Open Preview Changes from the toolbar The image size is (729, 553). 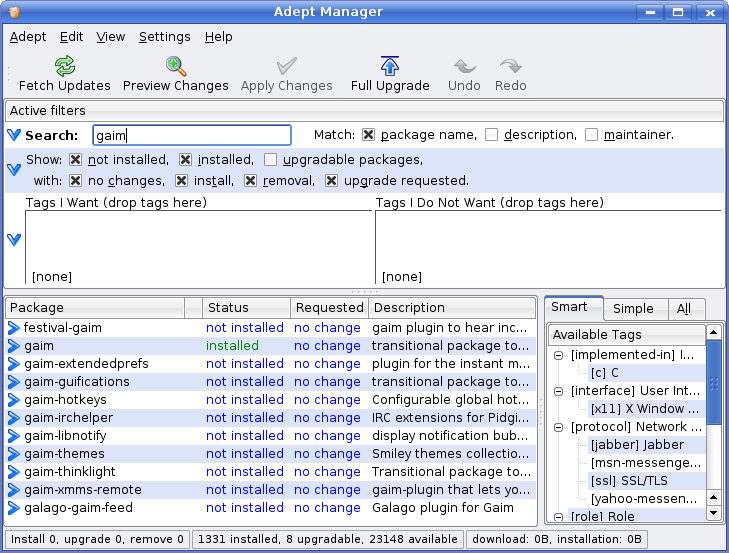[176, 67]
